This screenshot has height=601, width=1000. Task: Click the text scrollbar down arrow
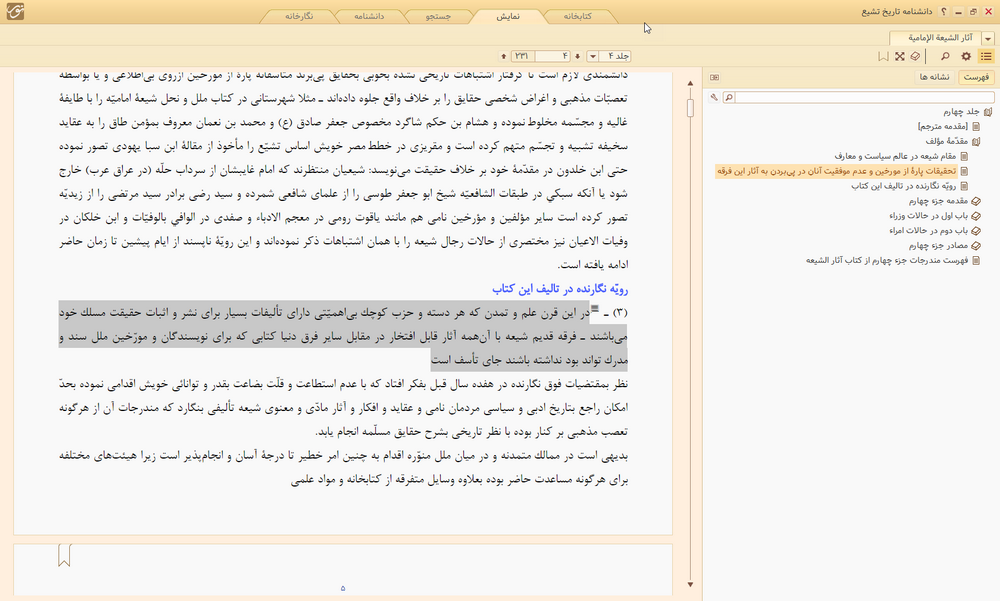690,584
